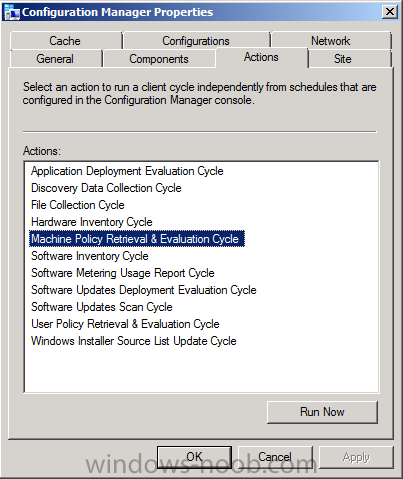Select Software Inventory Cycle

click(90, 256)
